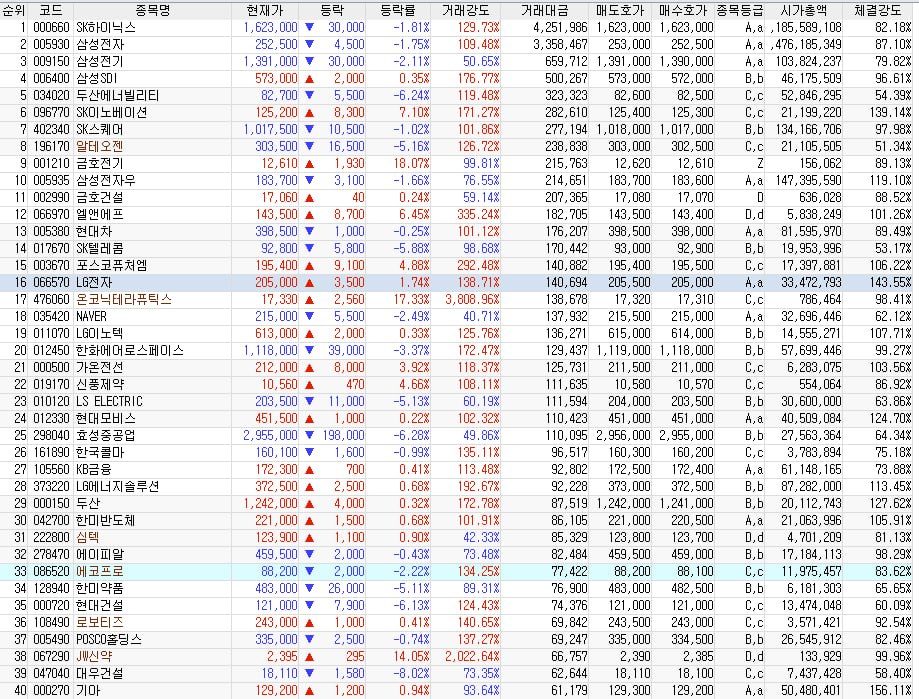Select LG에너지솔루션 stock name
919x699 pixels.
click(117, 486)
